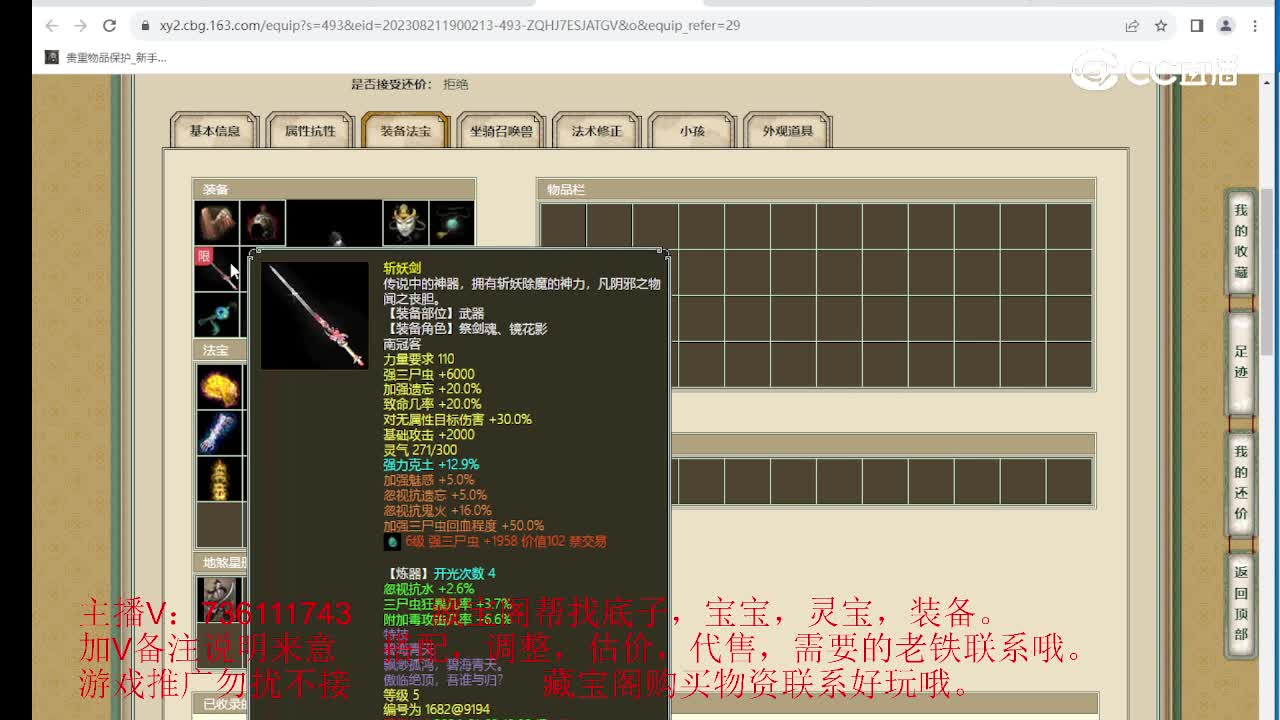Open 足迹 in right sidebar

(x=1241, y=362)
